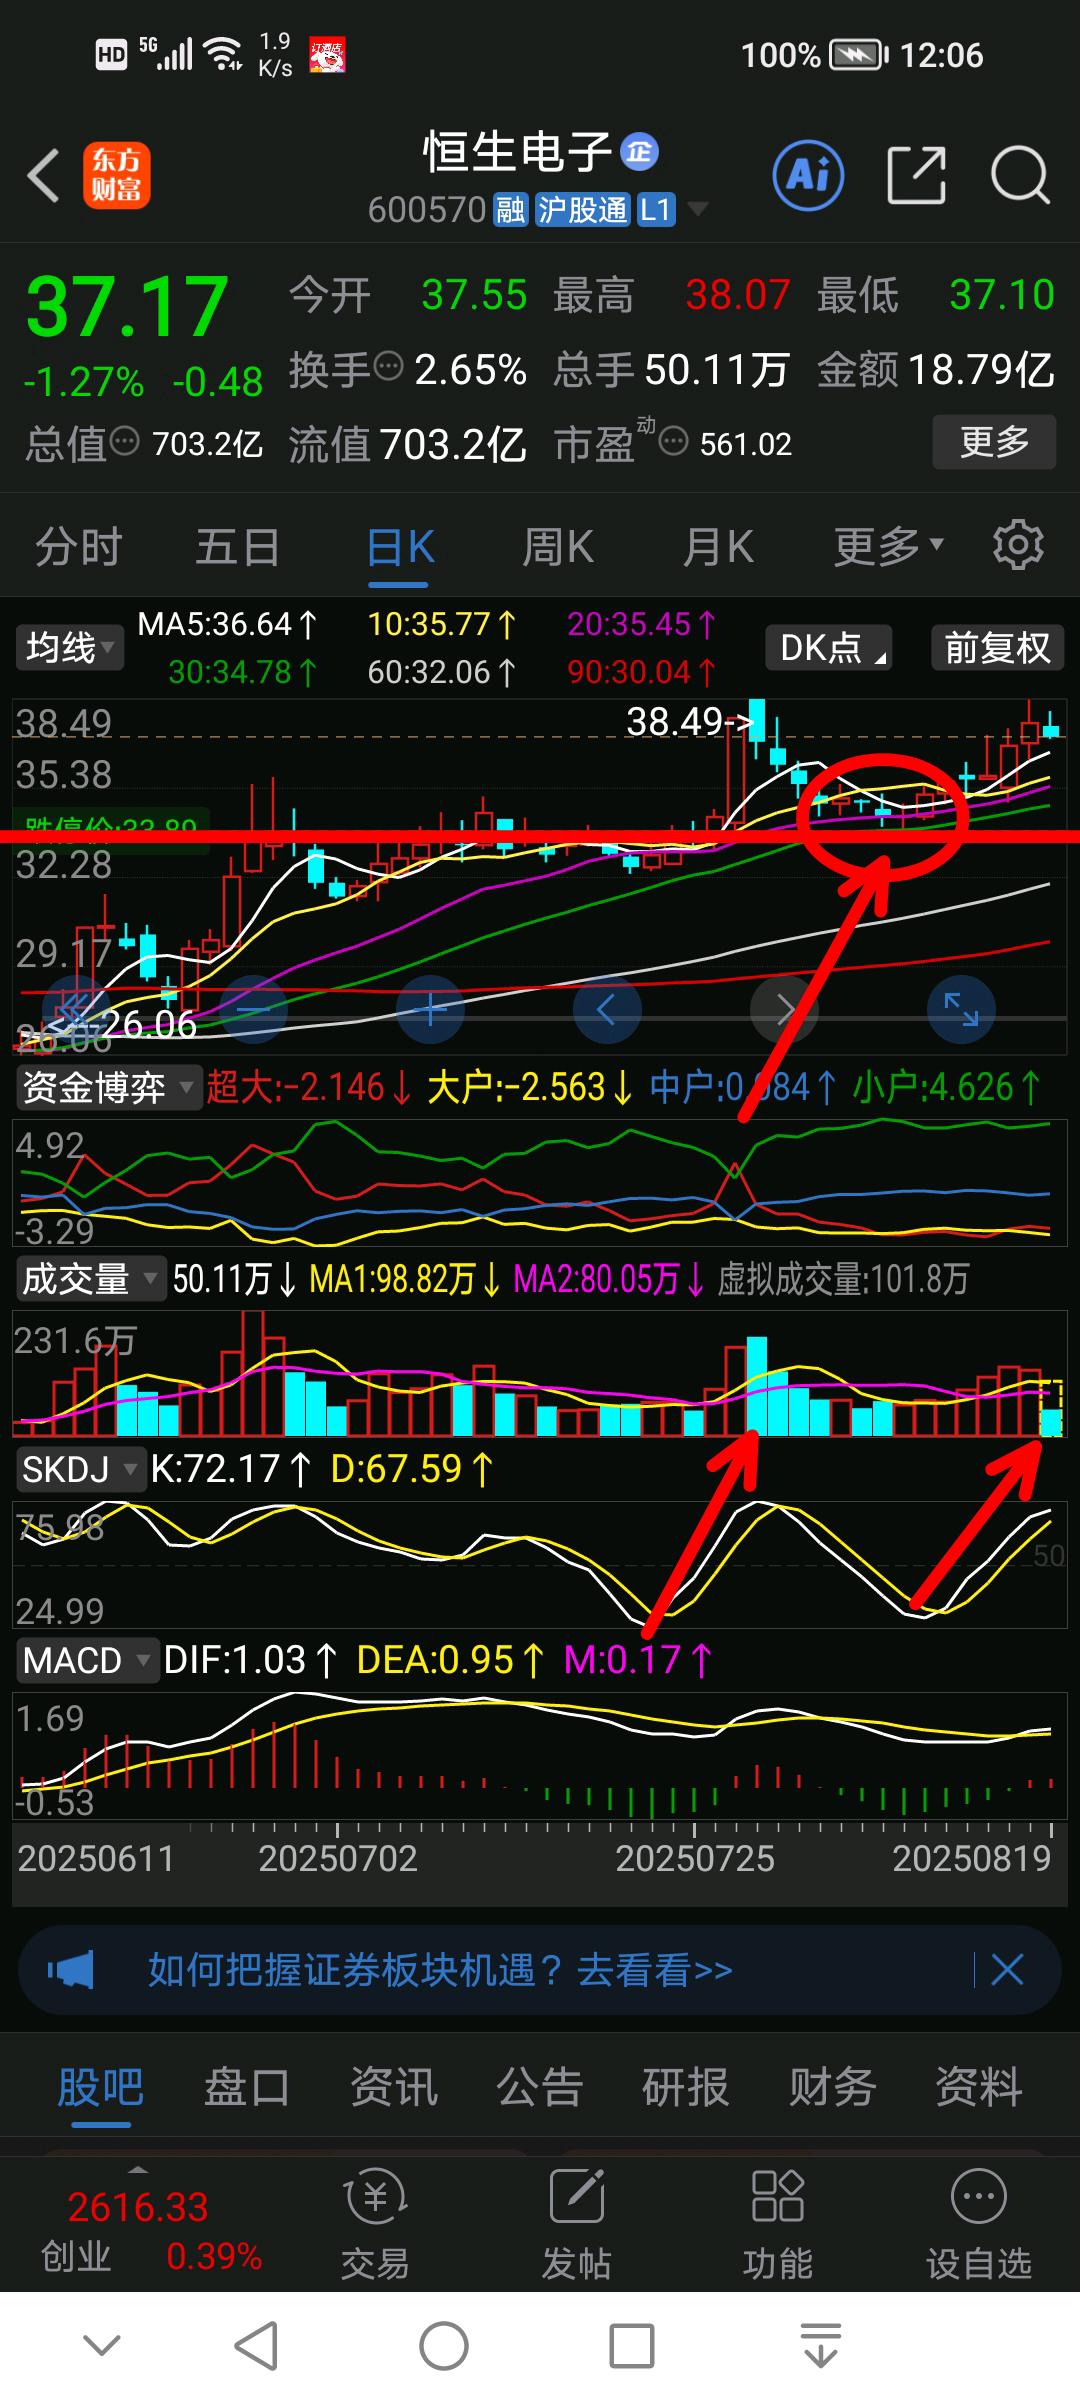Open SKDJ indicator dropdown

point(80,1469)
